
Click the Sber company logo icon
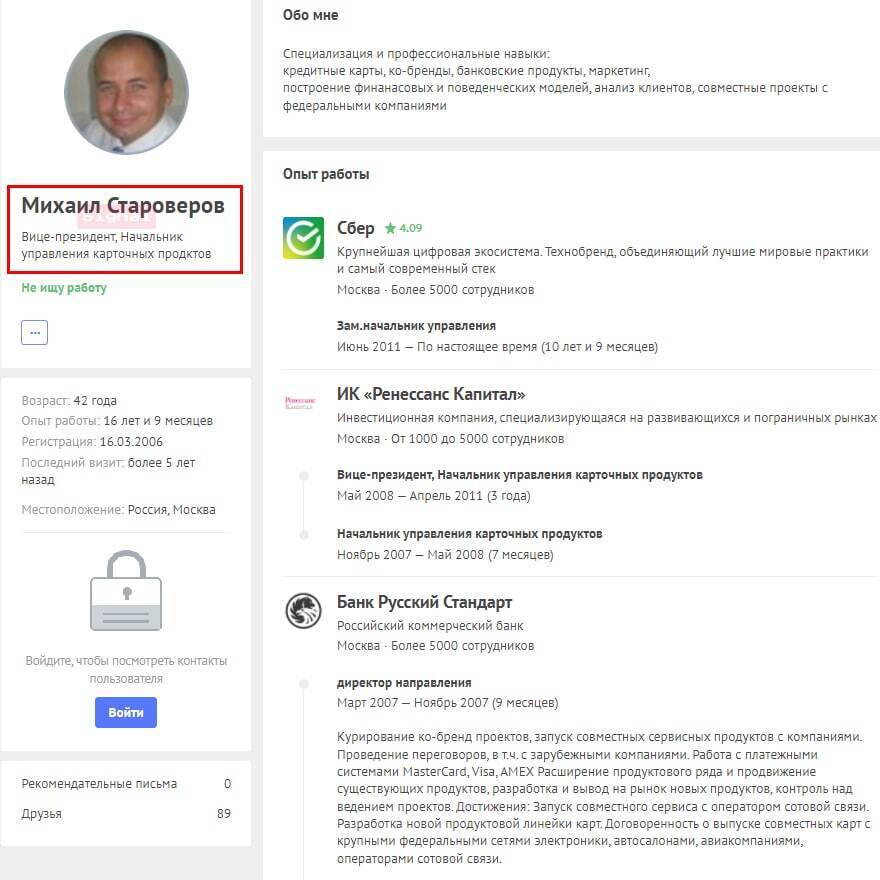303,238
